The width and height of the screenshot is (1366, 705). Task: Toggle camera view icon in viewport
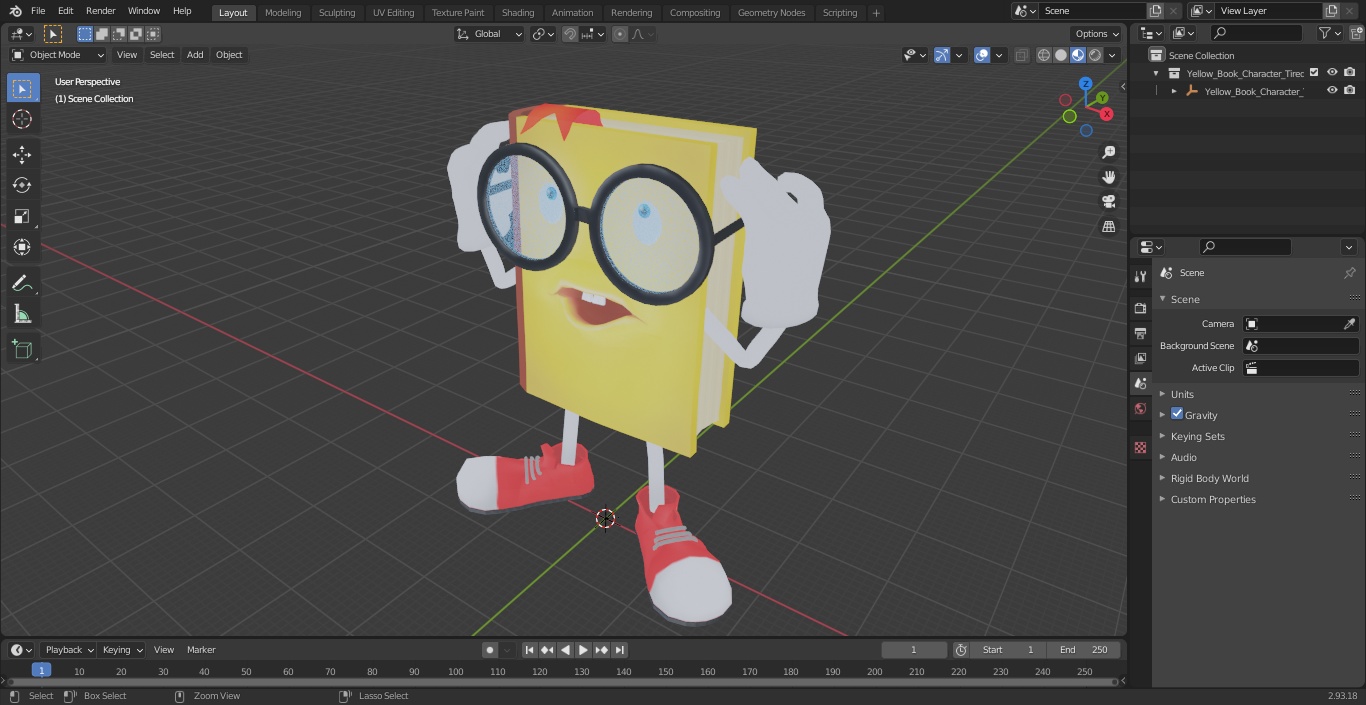click(1108, 201)
